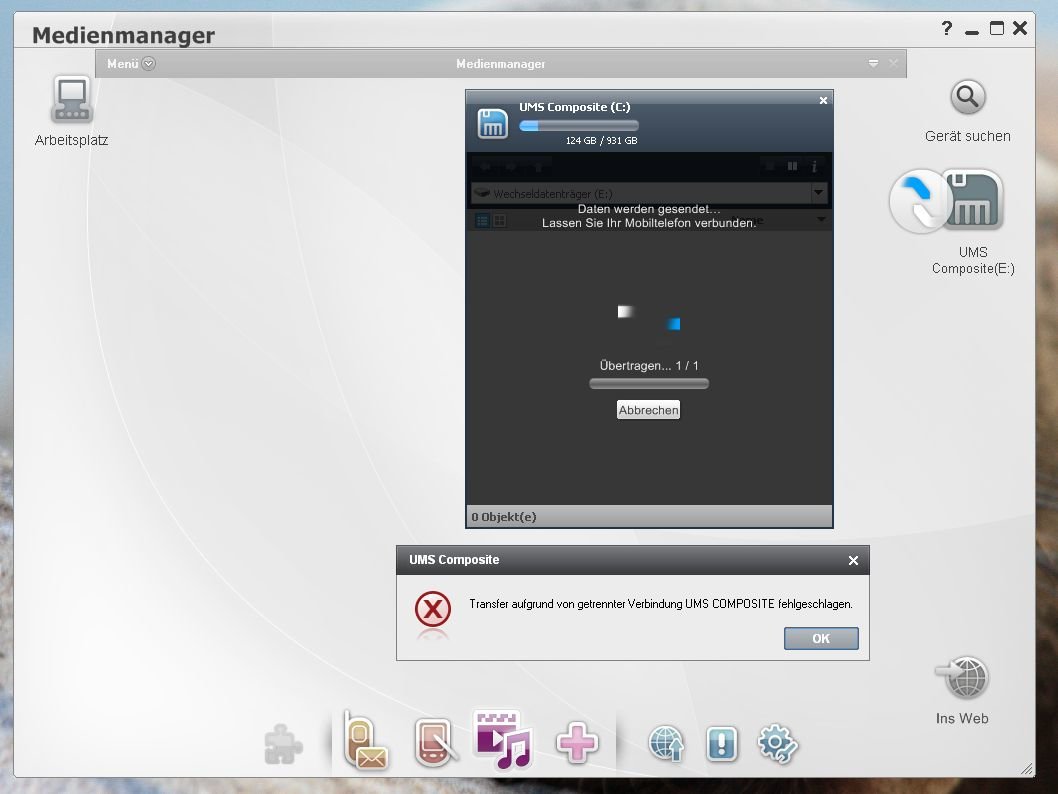This screenshot has width=1058, height=794.
Task: Open the question mark help icon
Action: 947,28
